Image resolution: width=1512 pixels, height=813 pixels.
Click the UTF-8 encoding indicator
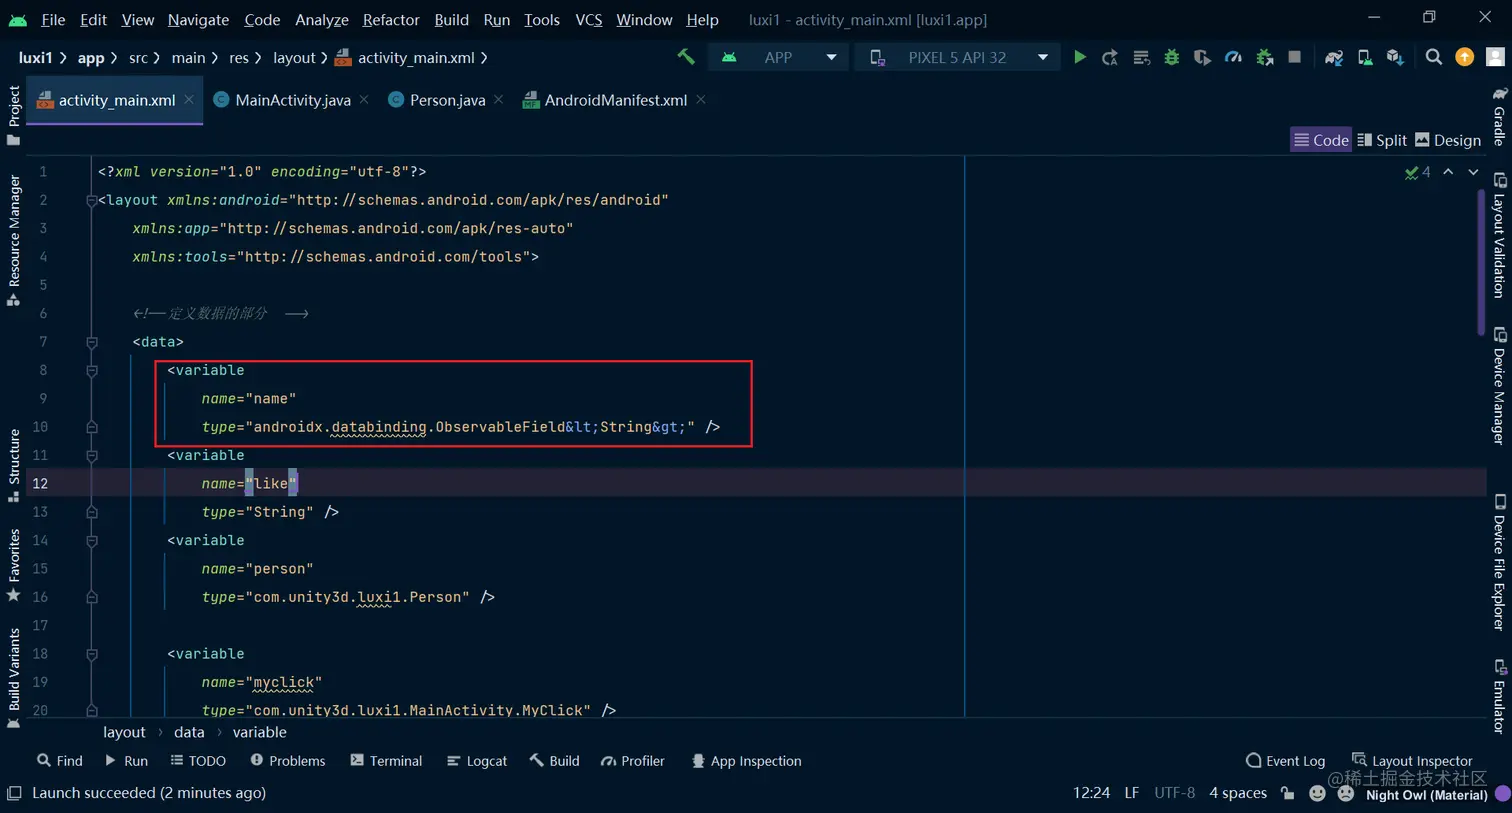click(x=1175, y=793)
